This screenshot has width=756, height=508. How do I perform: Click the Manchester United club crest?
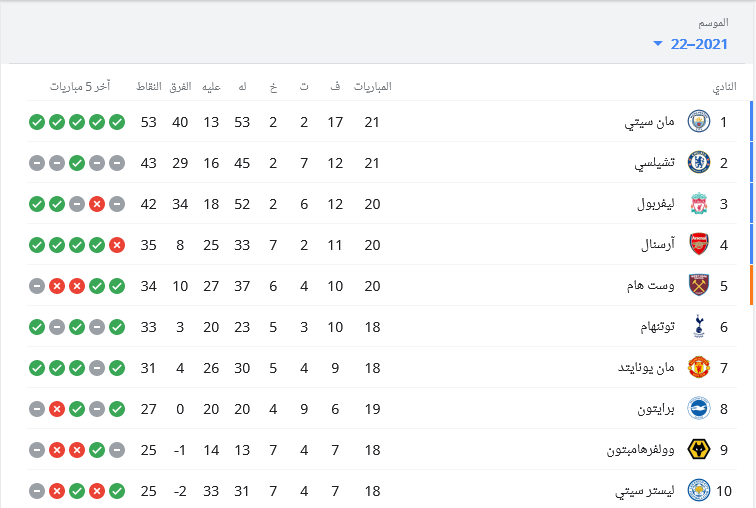(698, 368)
